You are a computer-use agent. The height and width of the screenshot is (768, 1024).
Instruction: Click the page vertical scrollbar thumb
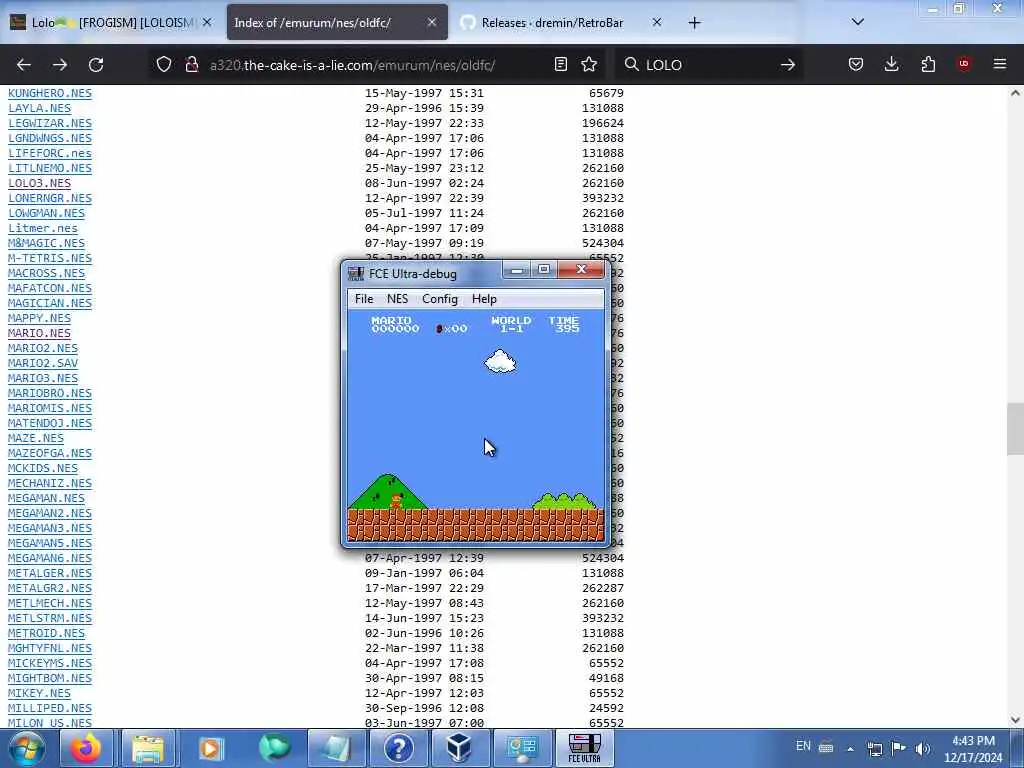1015,429
